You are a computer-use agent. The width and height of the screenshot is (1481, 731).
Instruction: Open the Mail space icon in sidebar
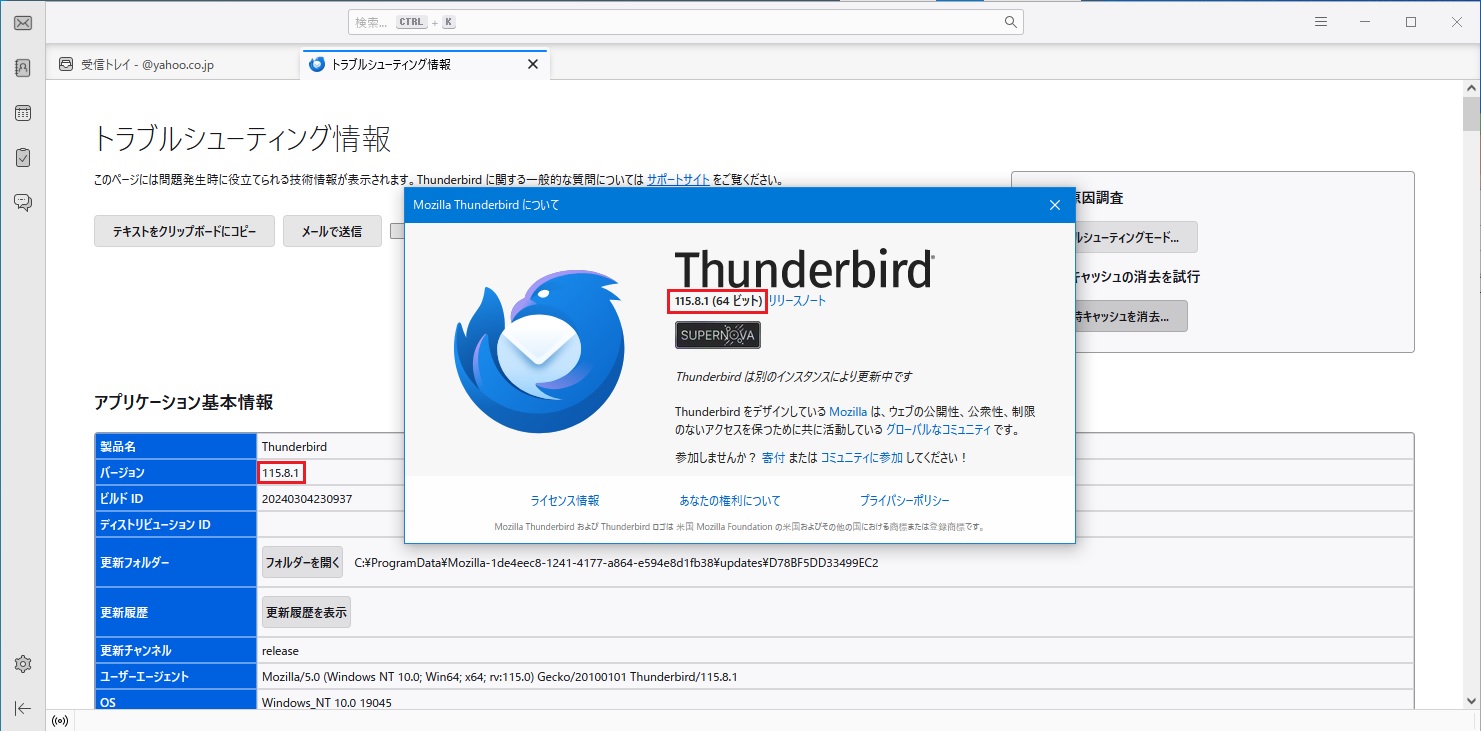tap(23, 22)
